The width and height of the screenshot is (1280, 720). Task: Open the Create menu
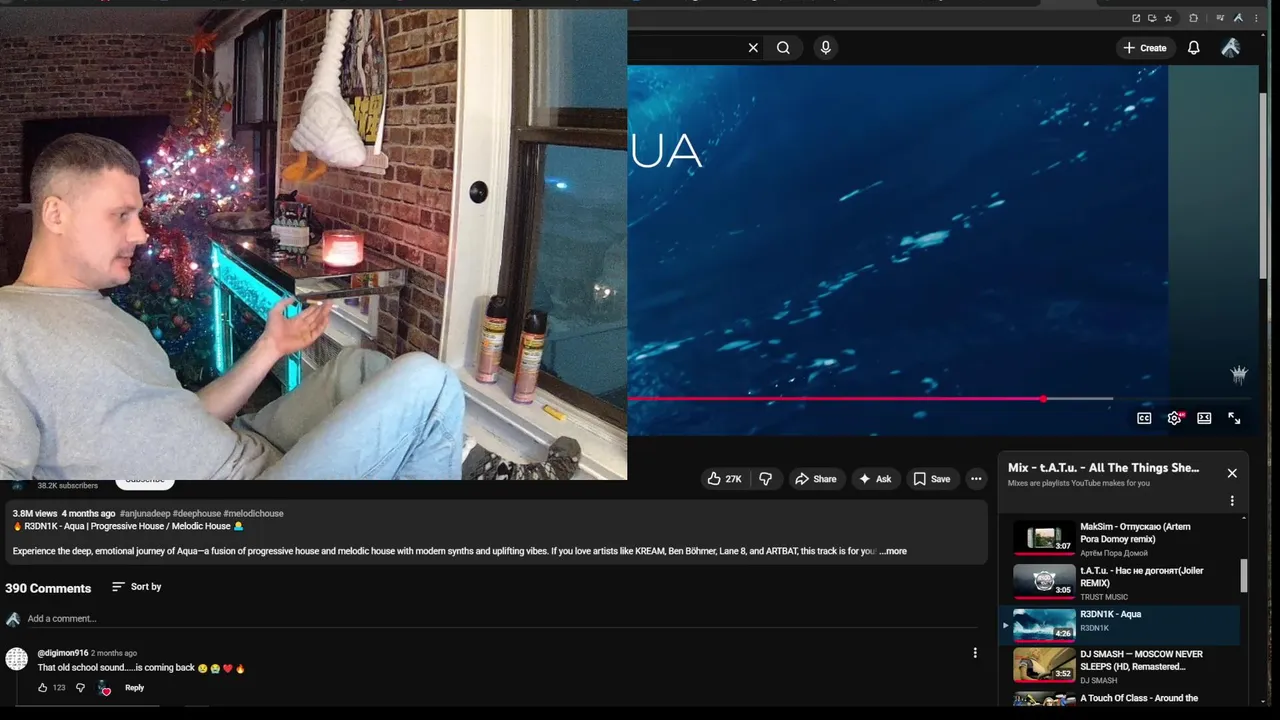tap(1145, 47)
